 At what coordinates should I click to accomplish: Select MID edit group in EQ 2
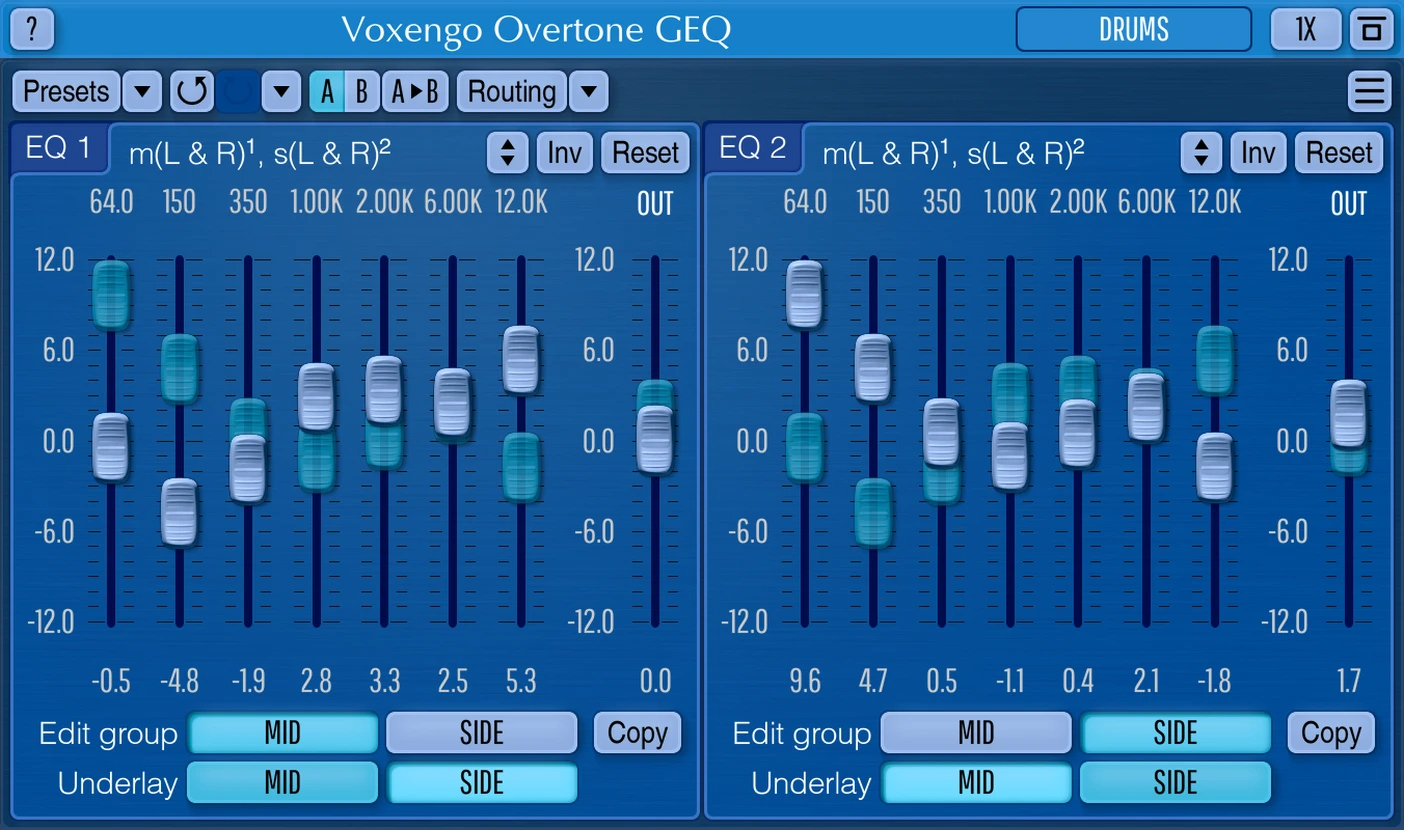pos(976,733)
